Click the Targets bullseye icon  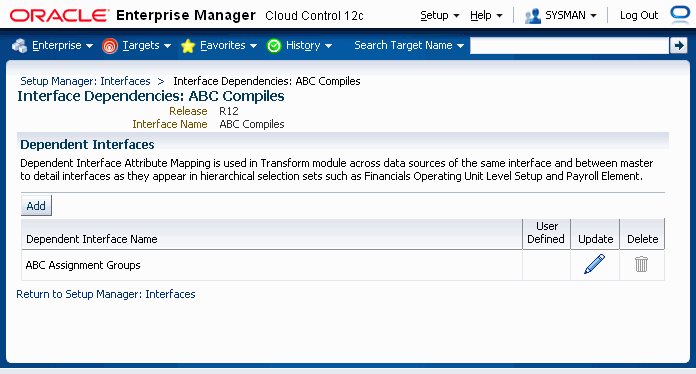pyautogui.click(x=110, y=46)
